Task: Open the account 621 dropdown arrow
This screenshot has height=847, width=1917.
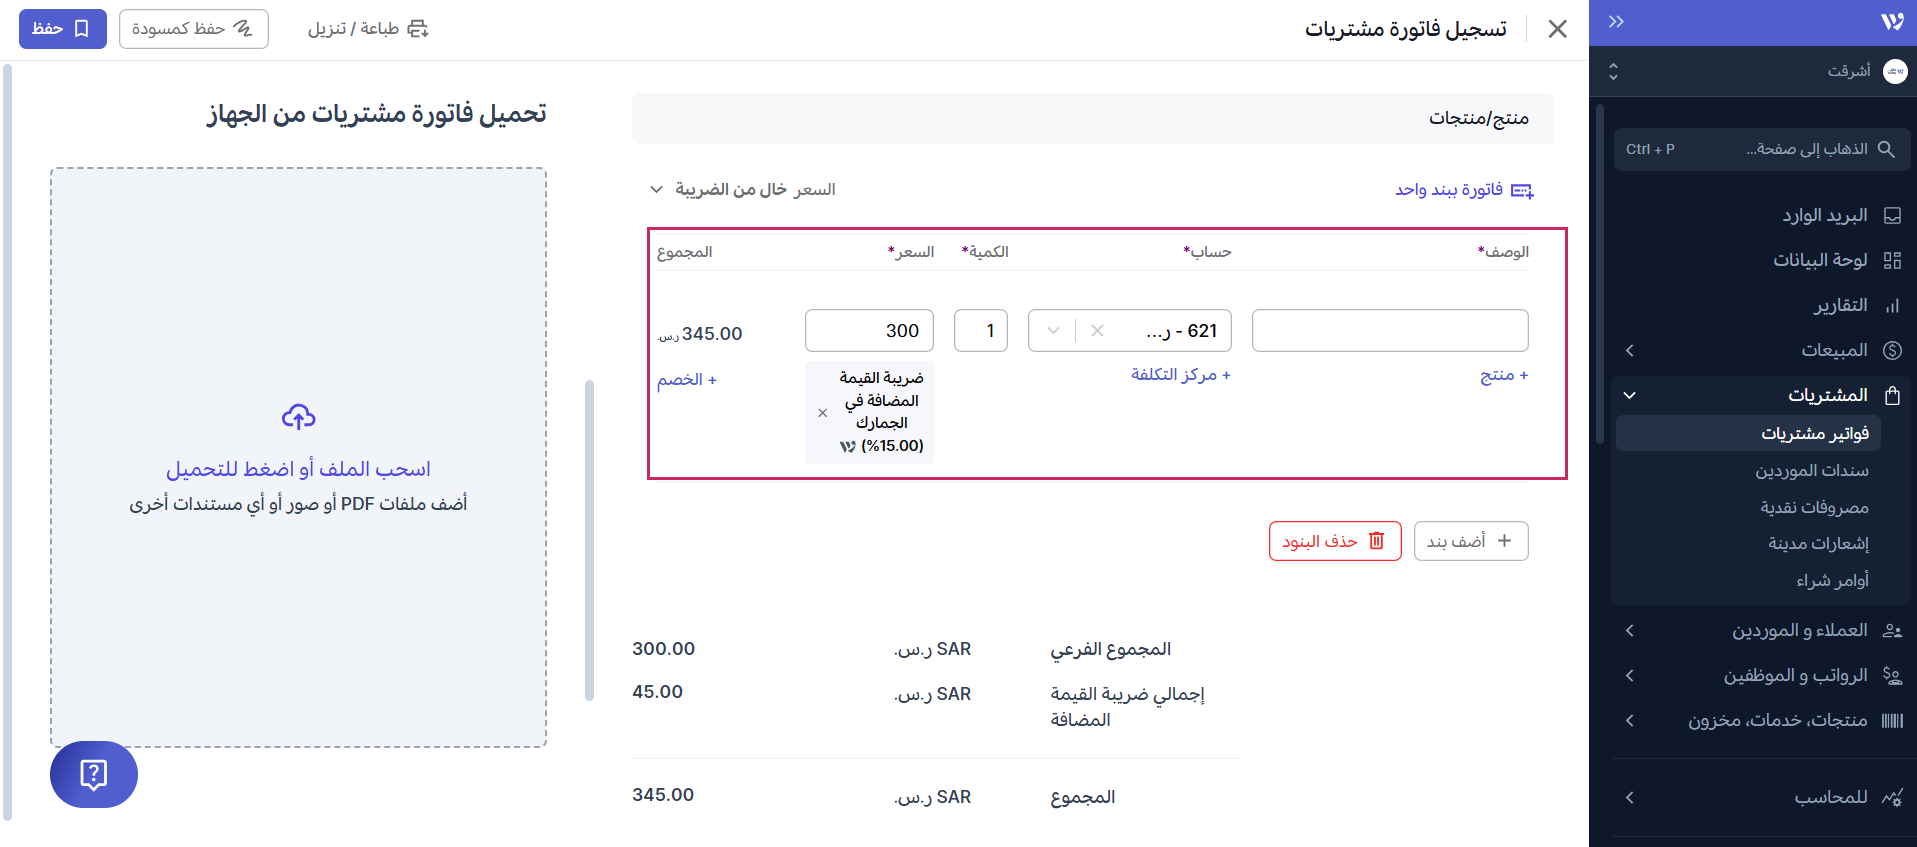Action: [x=1053, y=331]
